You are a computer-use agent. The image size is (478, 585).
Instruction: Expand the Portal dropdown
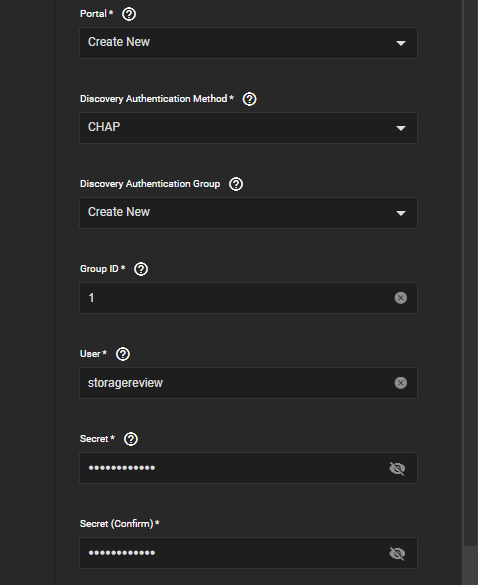pos(249,43)
